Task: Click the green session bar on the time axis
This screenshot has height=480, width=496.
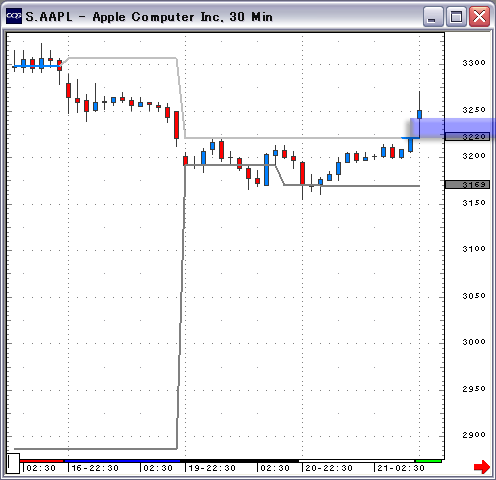Action: tap(428, 461)
